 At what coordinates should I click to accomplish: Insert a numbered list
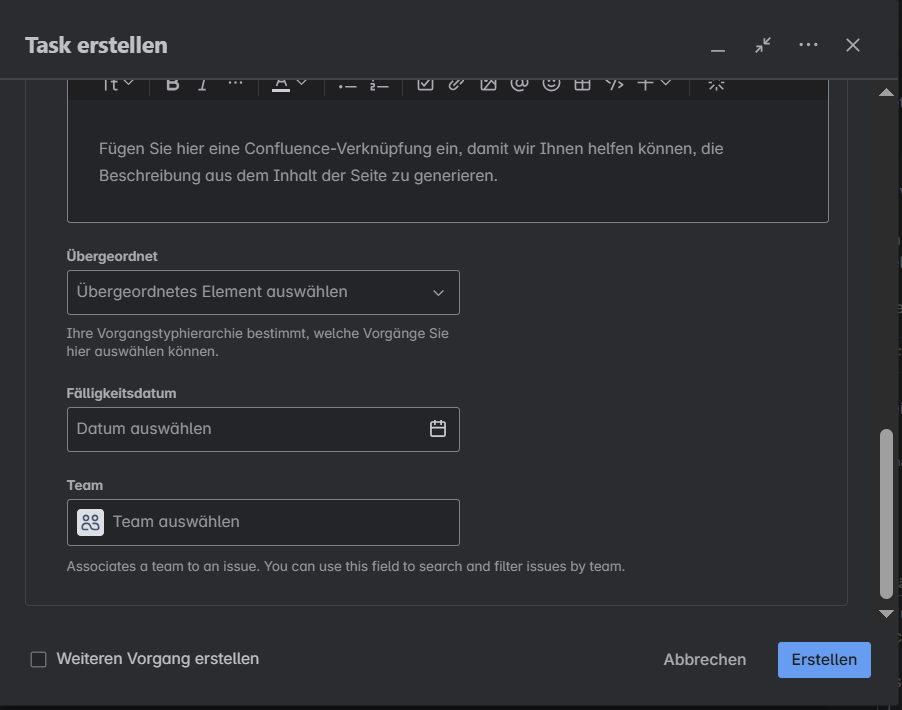pos(378,84)
